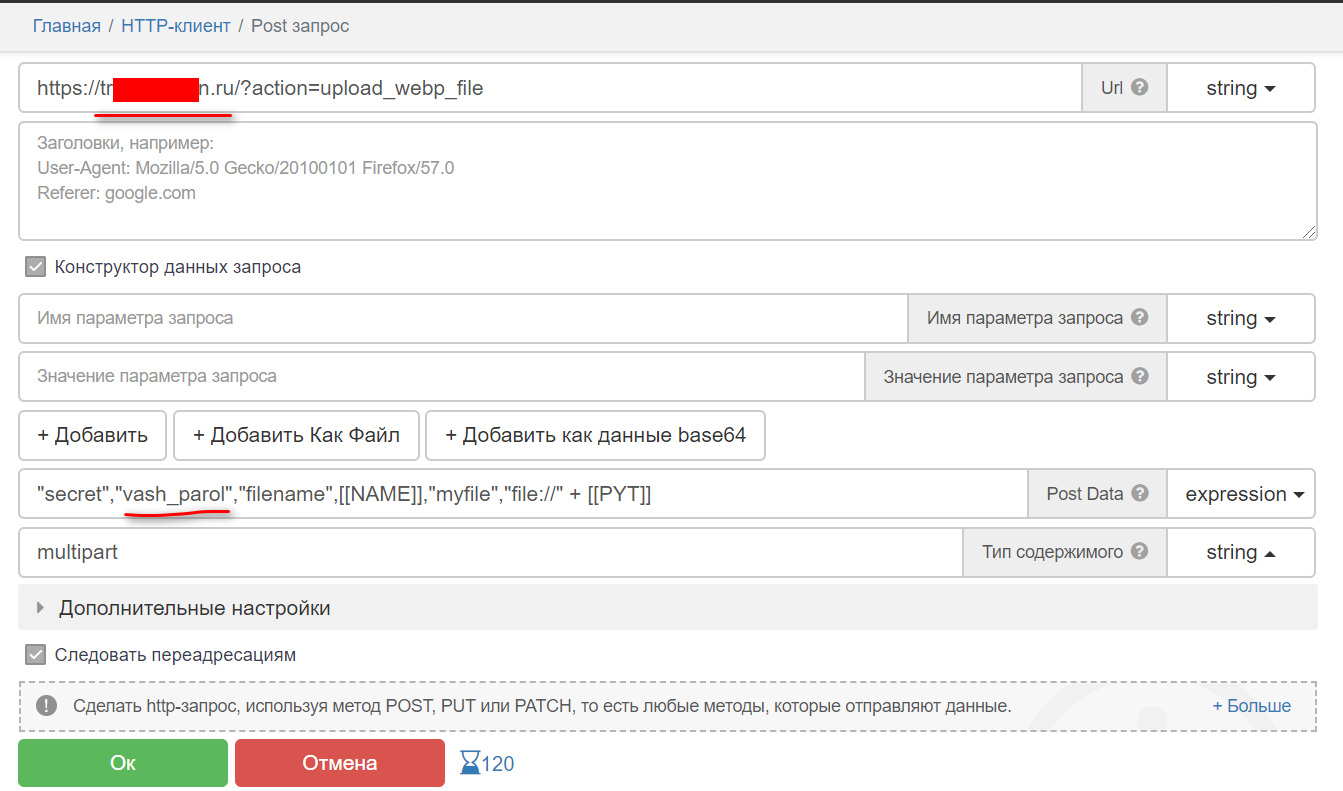Toggle Конструктор данных запроса checkbox

coord(36,267)
